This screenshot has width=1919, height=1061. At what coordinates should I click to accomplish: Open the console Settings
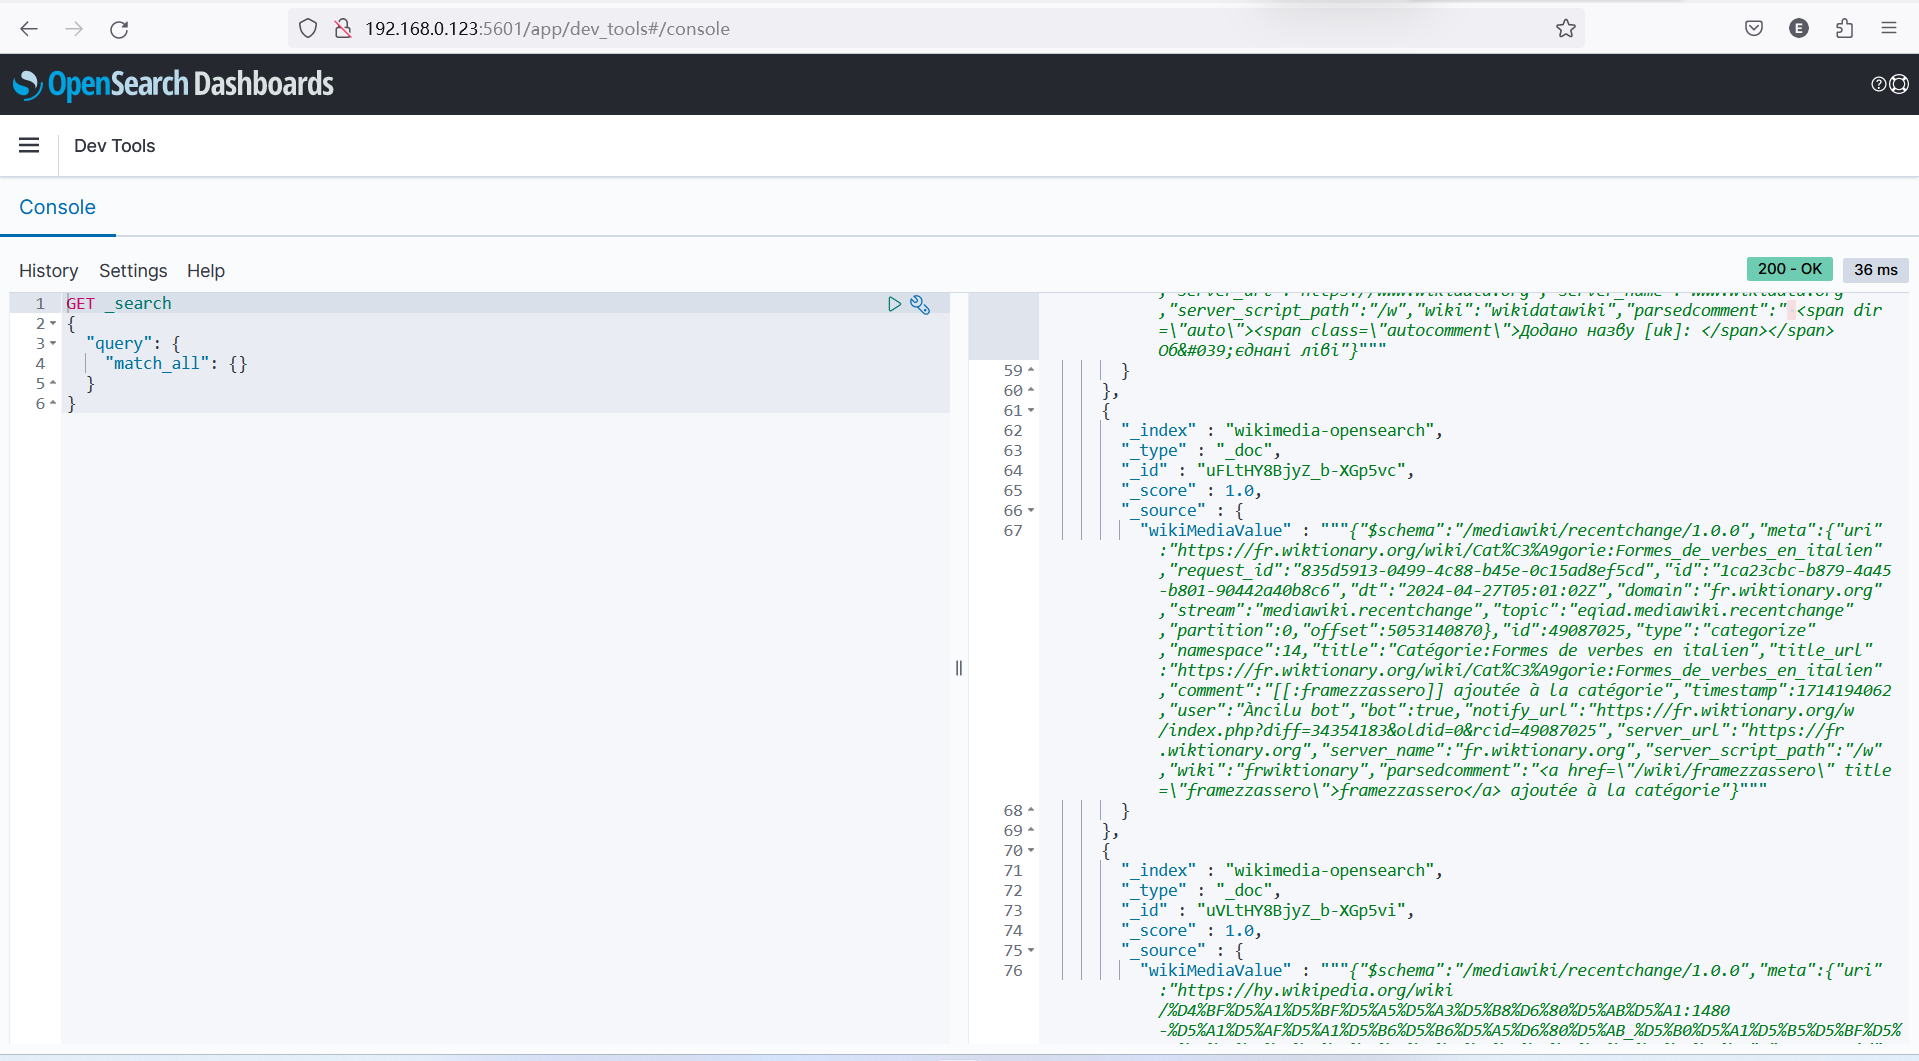coord(133,271)
